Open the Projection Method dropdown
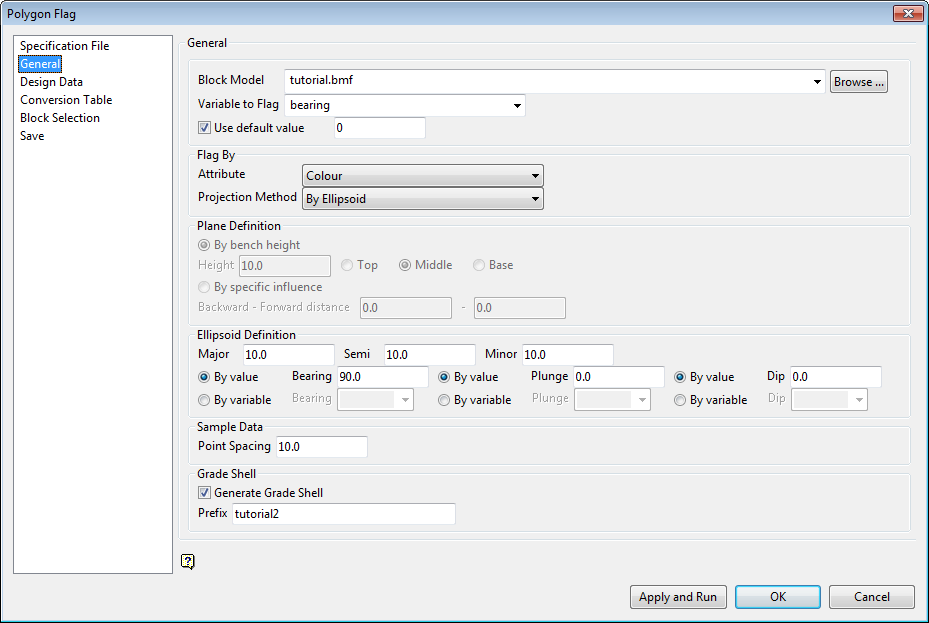 pyautogui.click(x=535, y=198)
